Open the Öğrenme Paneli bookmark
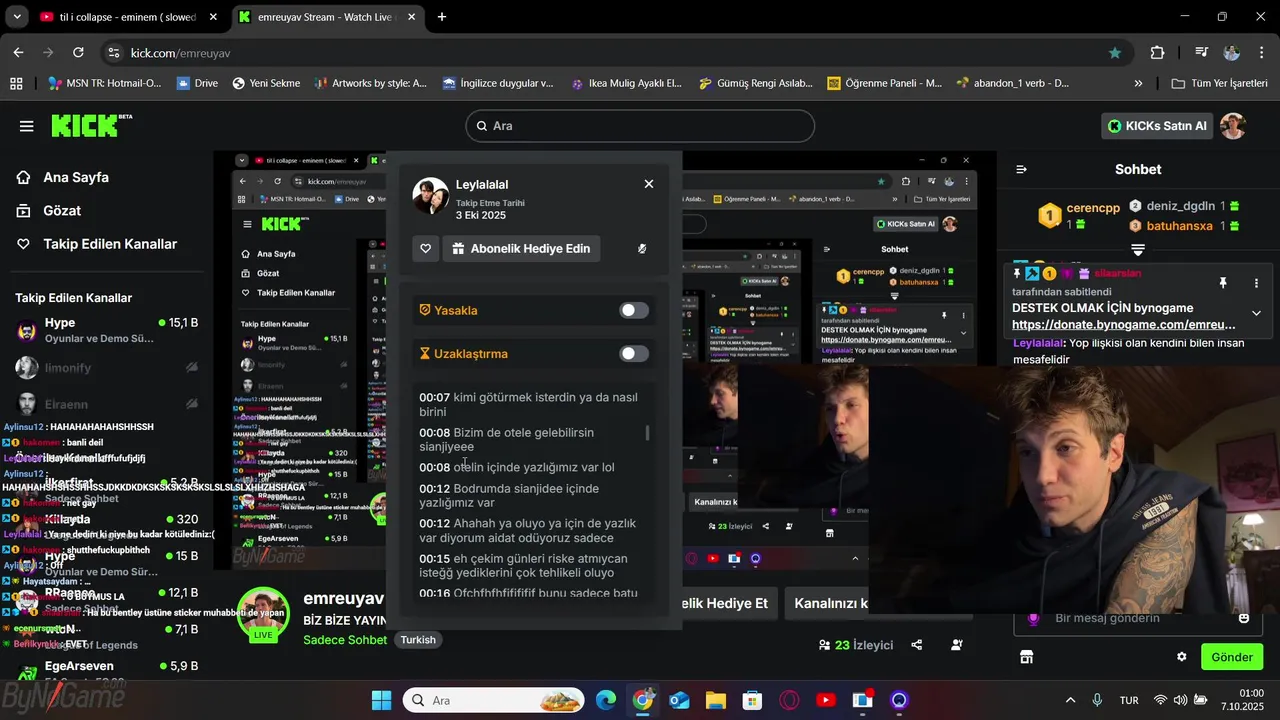This screenshot has height=720, width=1280. [884, 84]
